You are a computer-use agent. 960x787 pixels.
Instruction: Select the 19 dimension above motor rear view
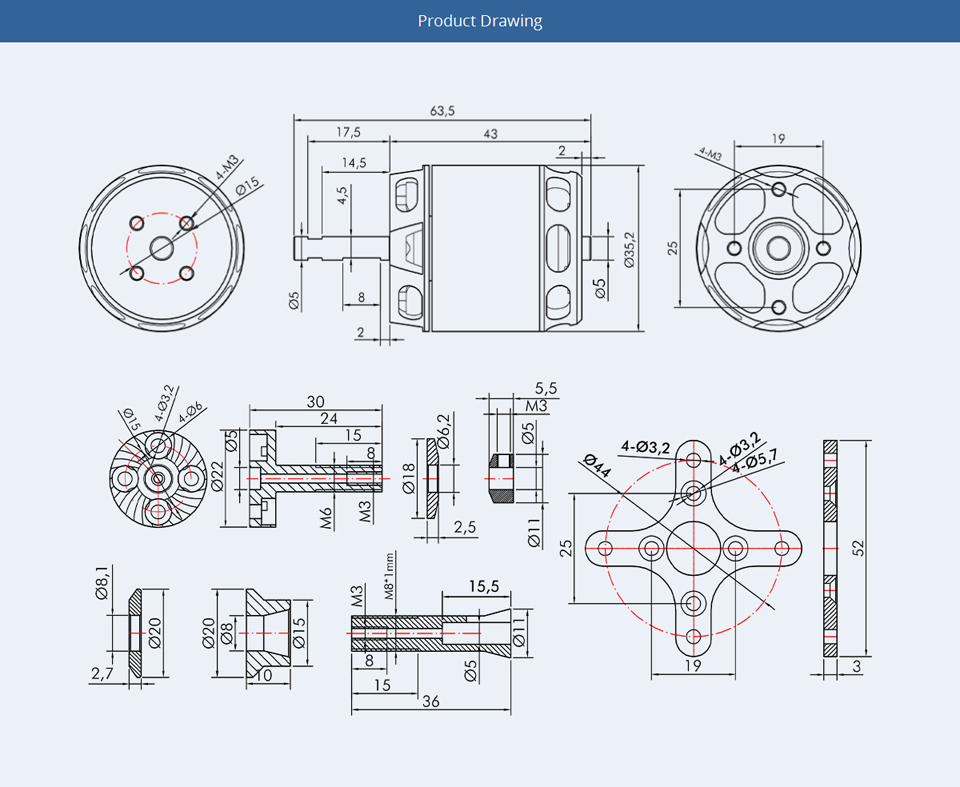click(x=778, y=138)
